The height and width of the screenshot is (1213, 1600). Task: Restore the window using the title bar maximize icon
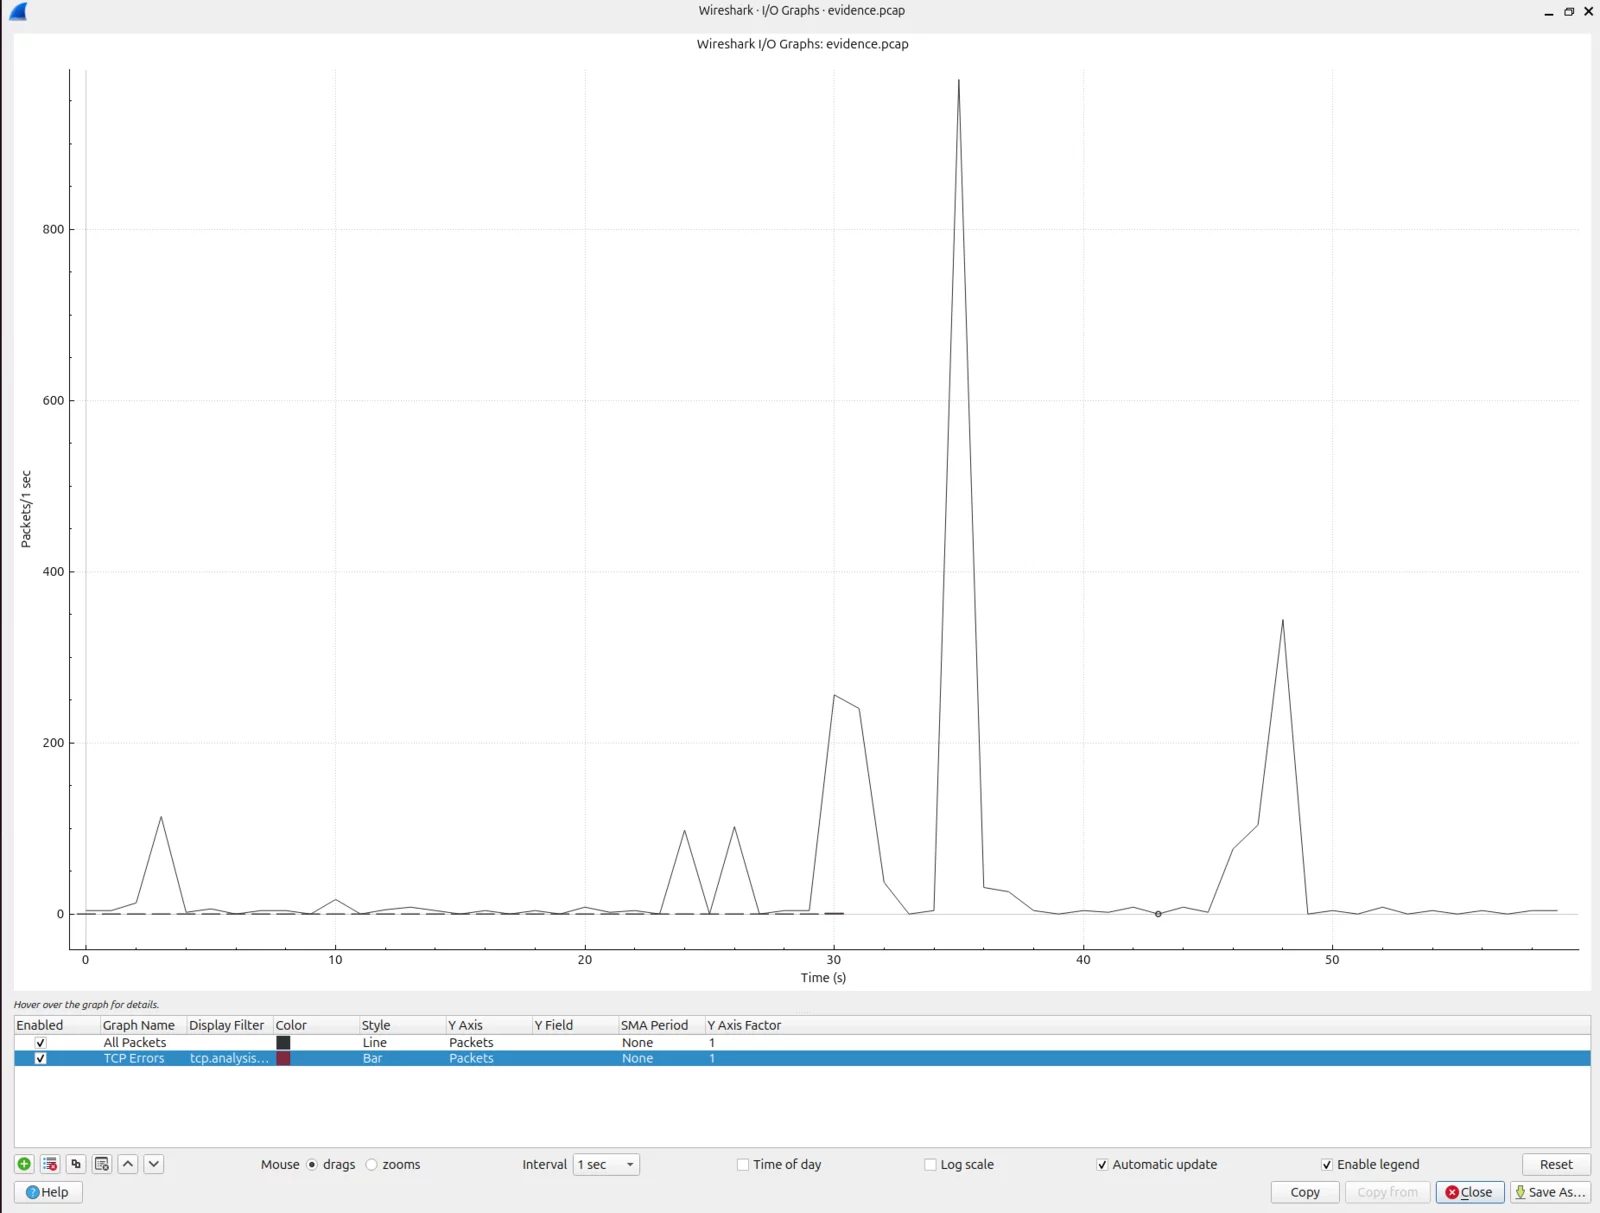coord(1569,11)
